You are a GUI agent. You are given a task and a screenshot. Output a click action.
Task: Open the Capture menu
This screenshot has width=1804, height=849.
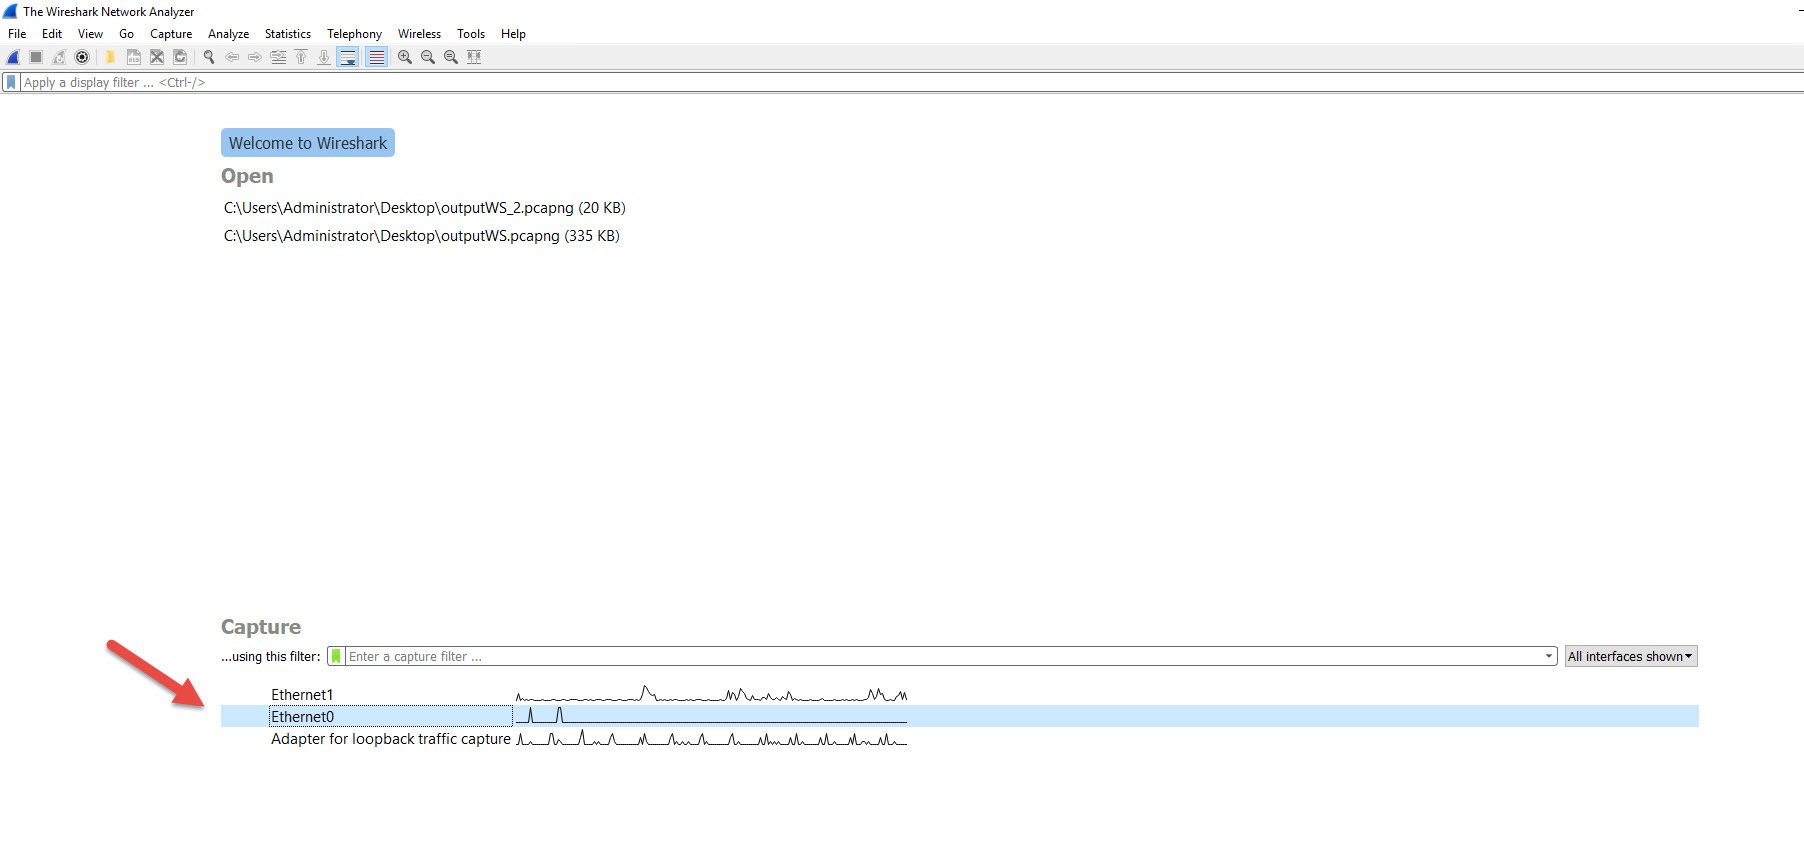[x=171, y=33]
